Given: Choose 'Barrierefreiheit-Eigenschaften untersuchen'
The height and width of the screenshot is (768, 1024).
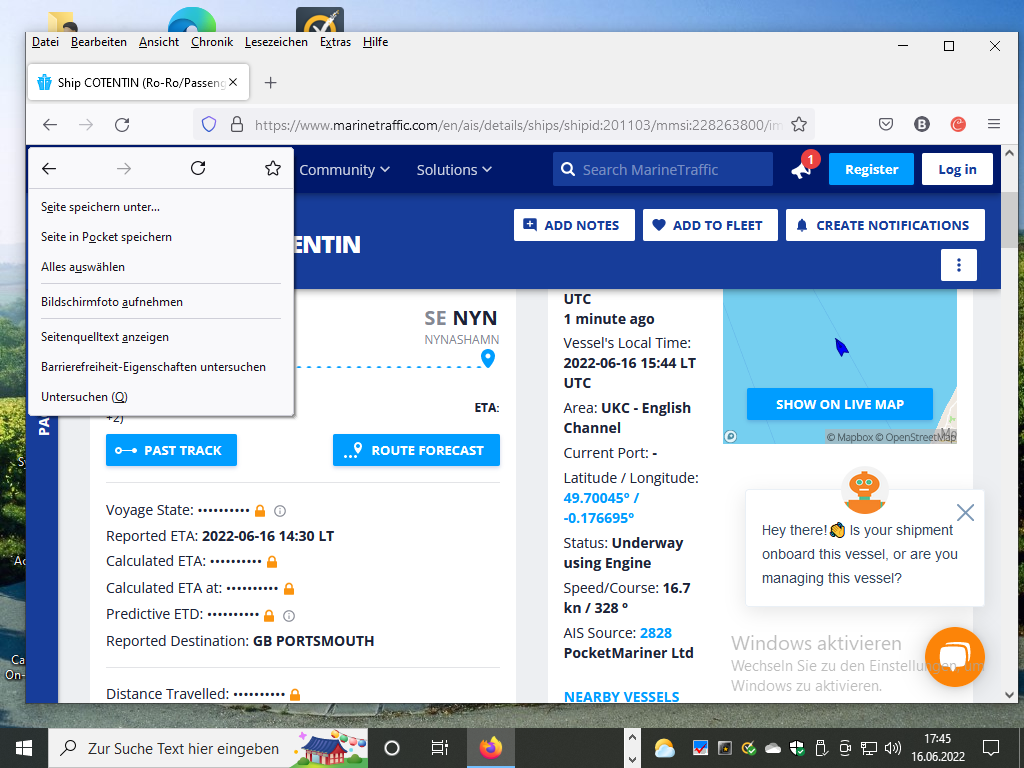Looking at the screenshot, I should pos(161,367).
